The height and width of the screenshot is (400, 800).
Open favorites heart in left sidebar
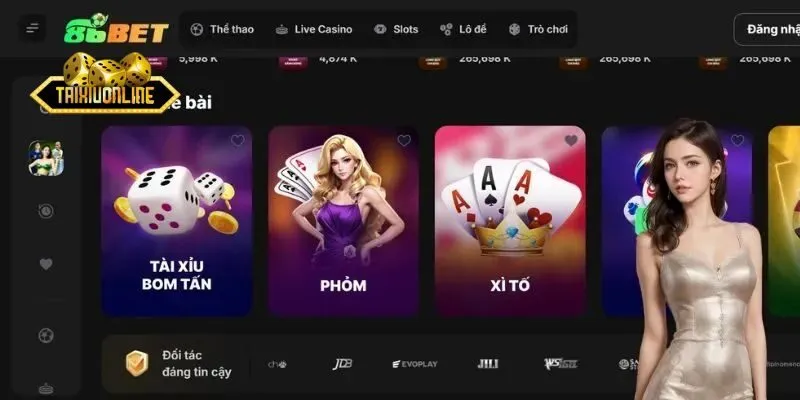[x=46, y=264]
